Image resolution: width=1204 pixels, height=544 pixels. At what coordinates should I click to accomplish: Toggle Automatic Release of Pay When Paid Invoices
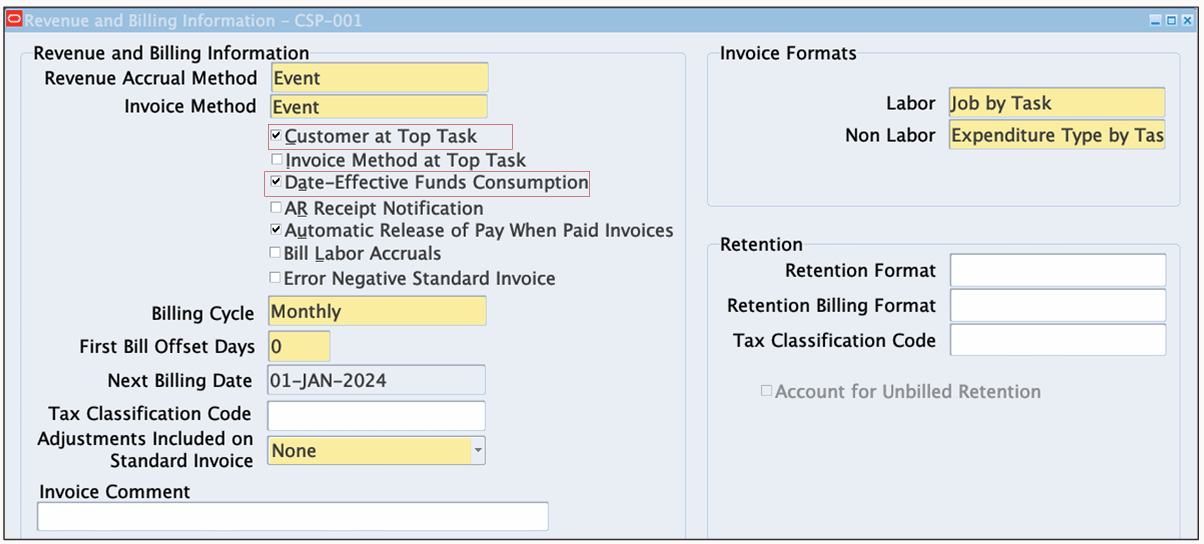[x=277, y=230]
